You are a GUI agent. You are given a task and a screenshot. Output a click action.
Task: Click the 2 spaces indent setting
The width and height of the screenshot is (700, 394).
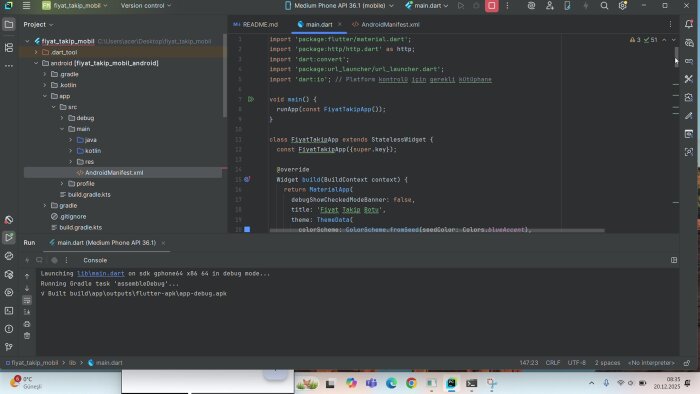pyautogui.click(x=607, y=363)
